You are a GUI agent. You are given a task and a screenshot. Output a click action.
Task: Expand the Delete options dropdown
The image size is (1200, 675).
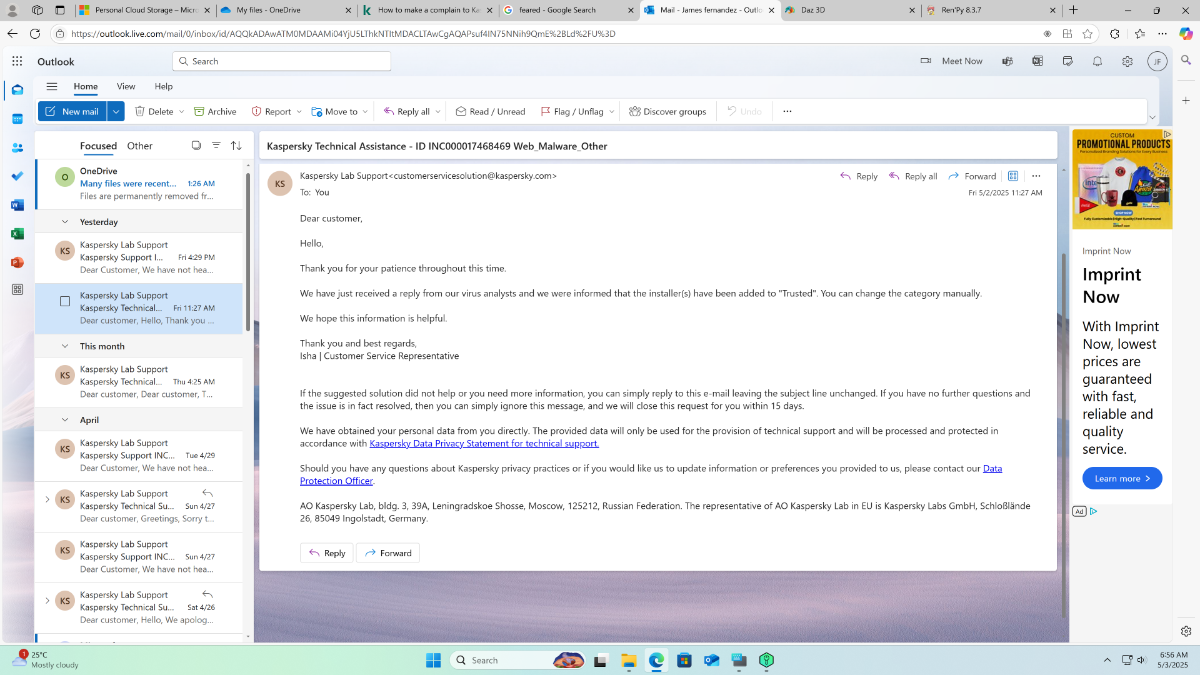click(181, 112)
